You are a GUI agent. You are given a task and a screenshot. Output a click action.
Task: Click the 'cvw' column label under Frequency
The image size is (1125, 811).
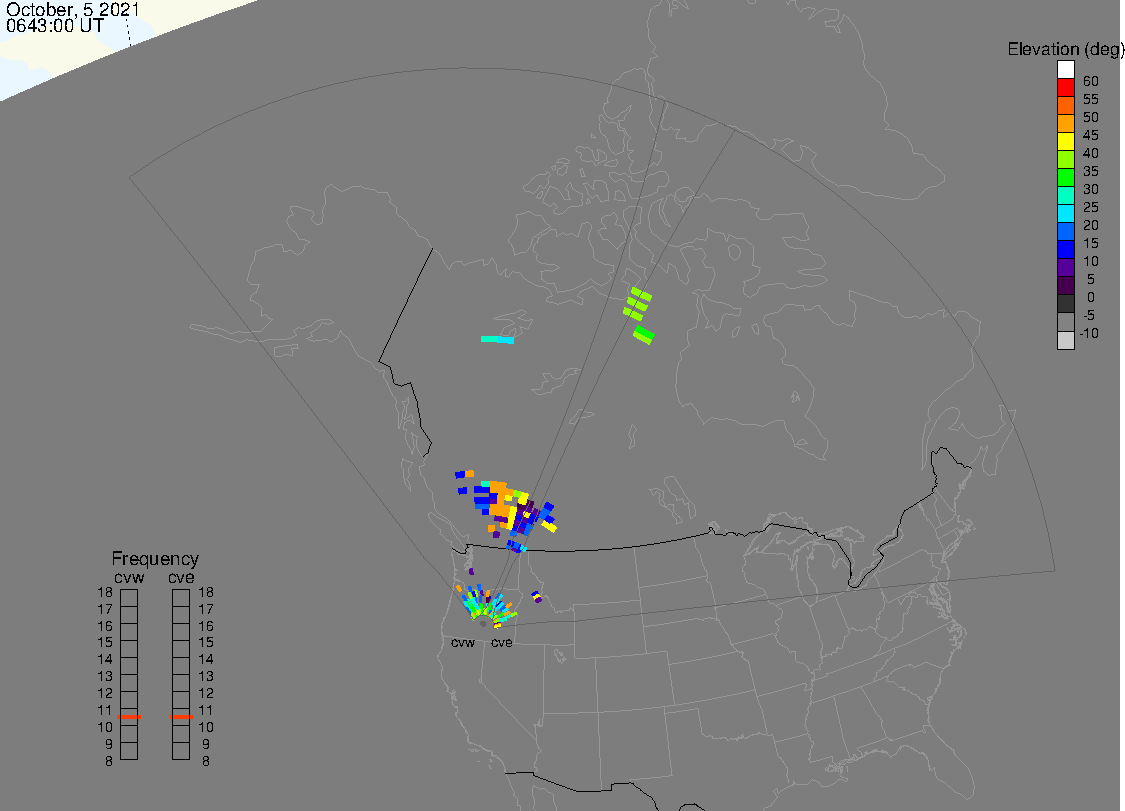point(129,578)
